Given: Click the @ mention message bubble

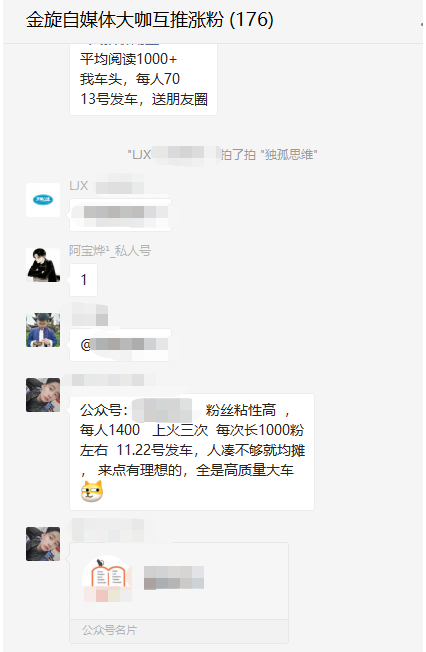Looking at the screenshot, I should click(120, 345).
